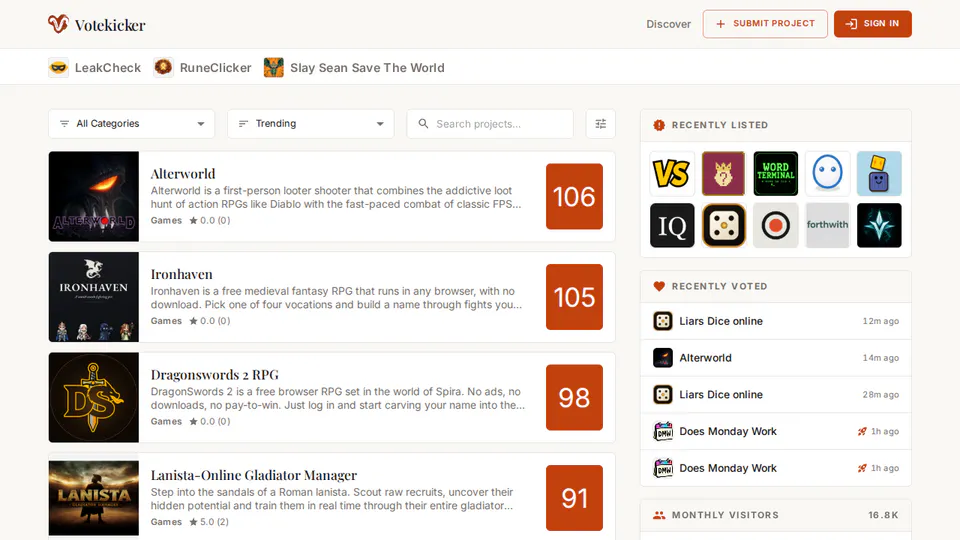960x540 pixels.
Task: Click the Slay Sean Save The World text link
Action: click(x=367, y=68)
